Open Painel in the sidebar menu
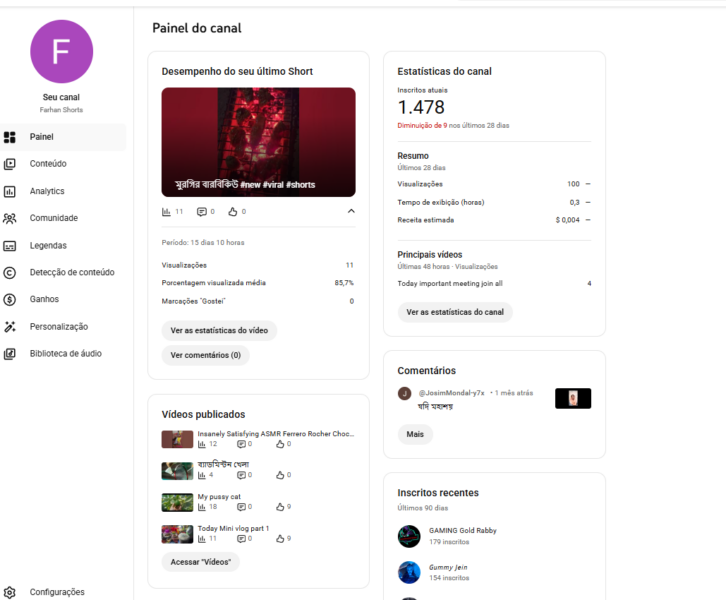This screenshot has height=600, width=726. click(63, 137)
